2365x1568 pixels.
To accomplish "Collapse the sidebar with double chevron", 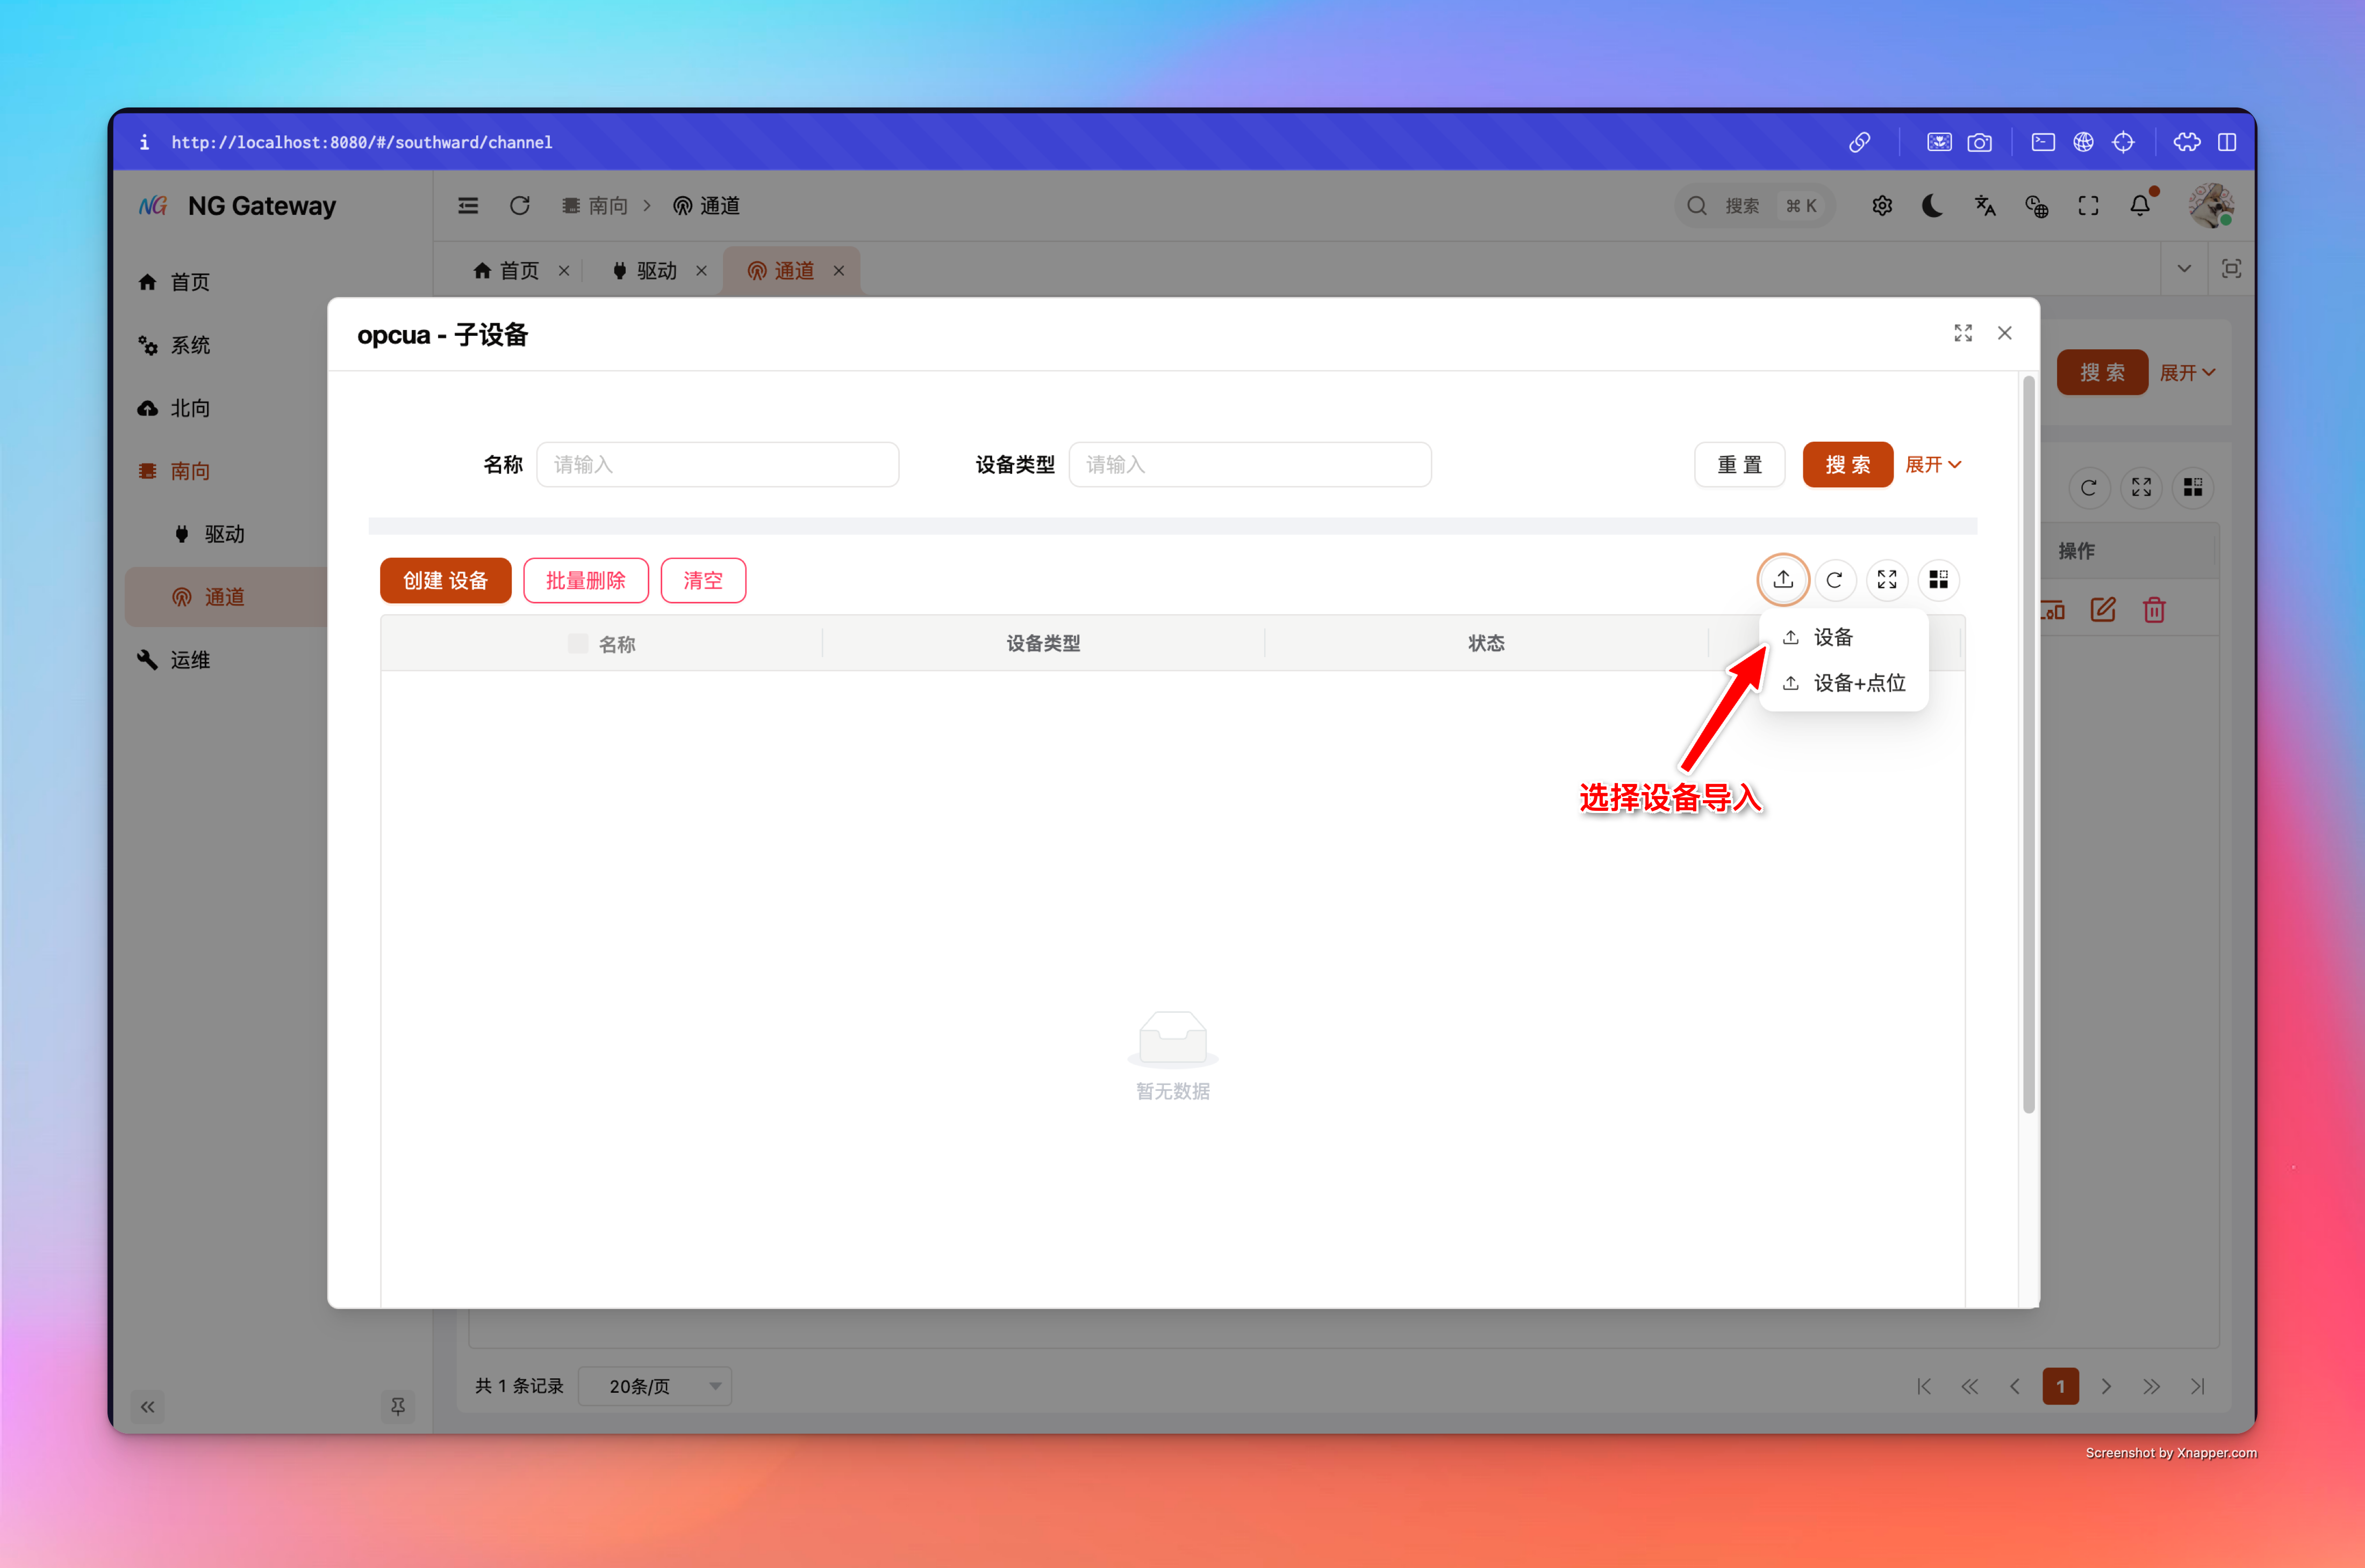I will 148,1406.
